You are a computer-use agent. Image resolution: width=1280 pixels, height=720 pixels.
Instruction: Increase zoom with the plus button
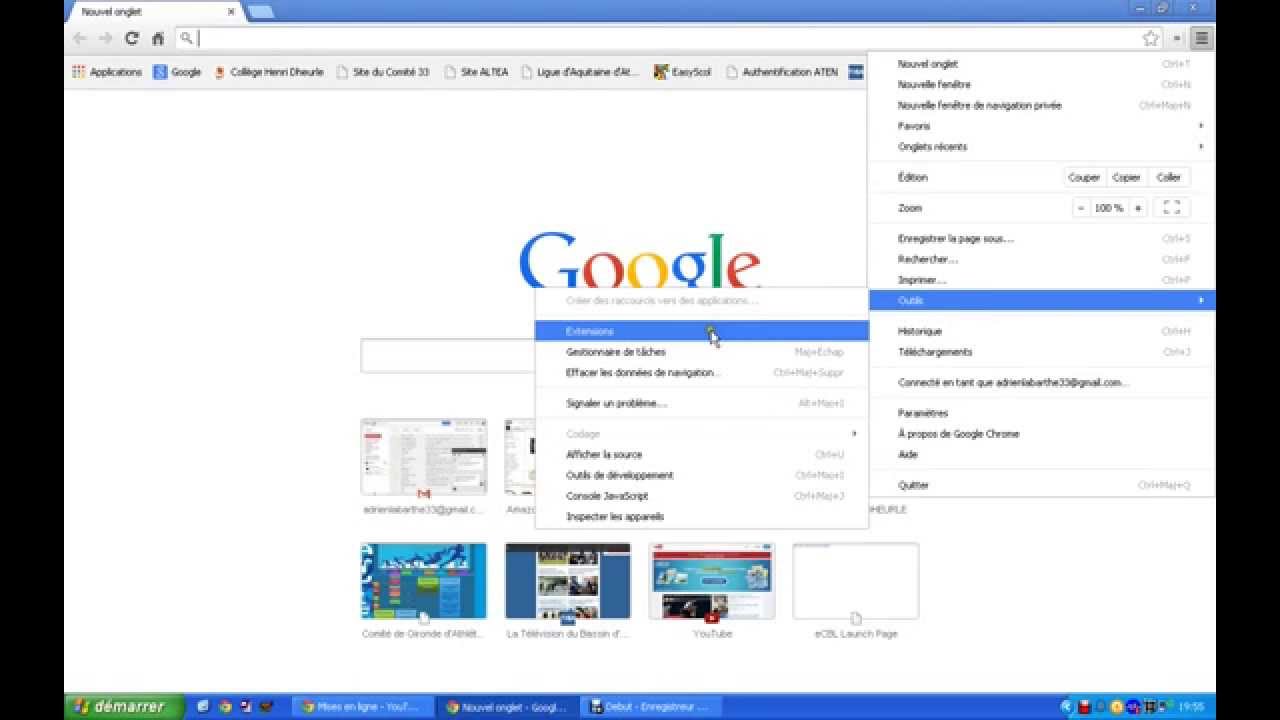pyautogui.click(x=1137, y=208)
